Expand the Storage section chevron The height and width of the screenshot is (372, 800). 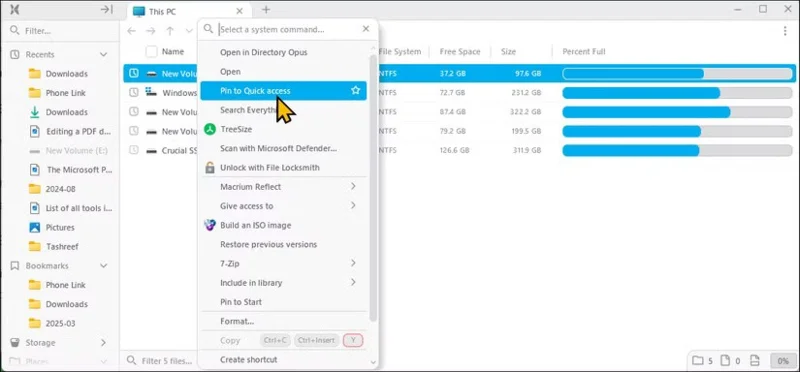104,342
